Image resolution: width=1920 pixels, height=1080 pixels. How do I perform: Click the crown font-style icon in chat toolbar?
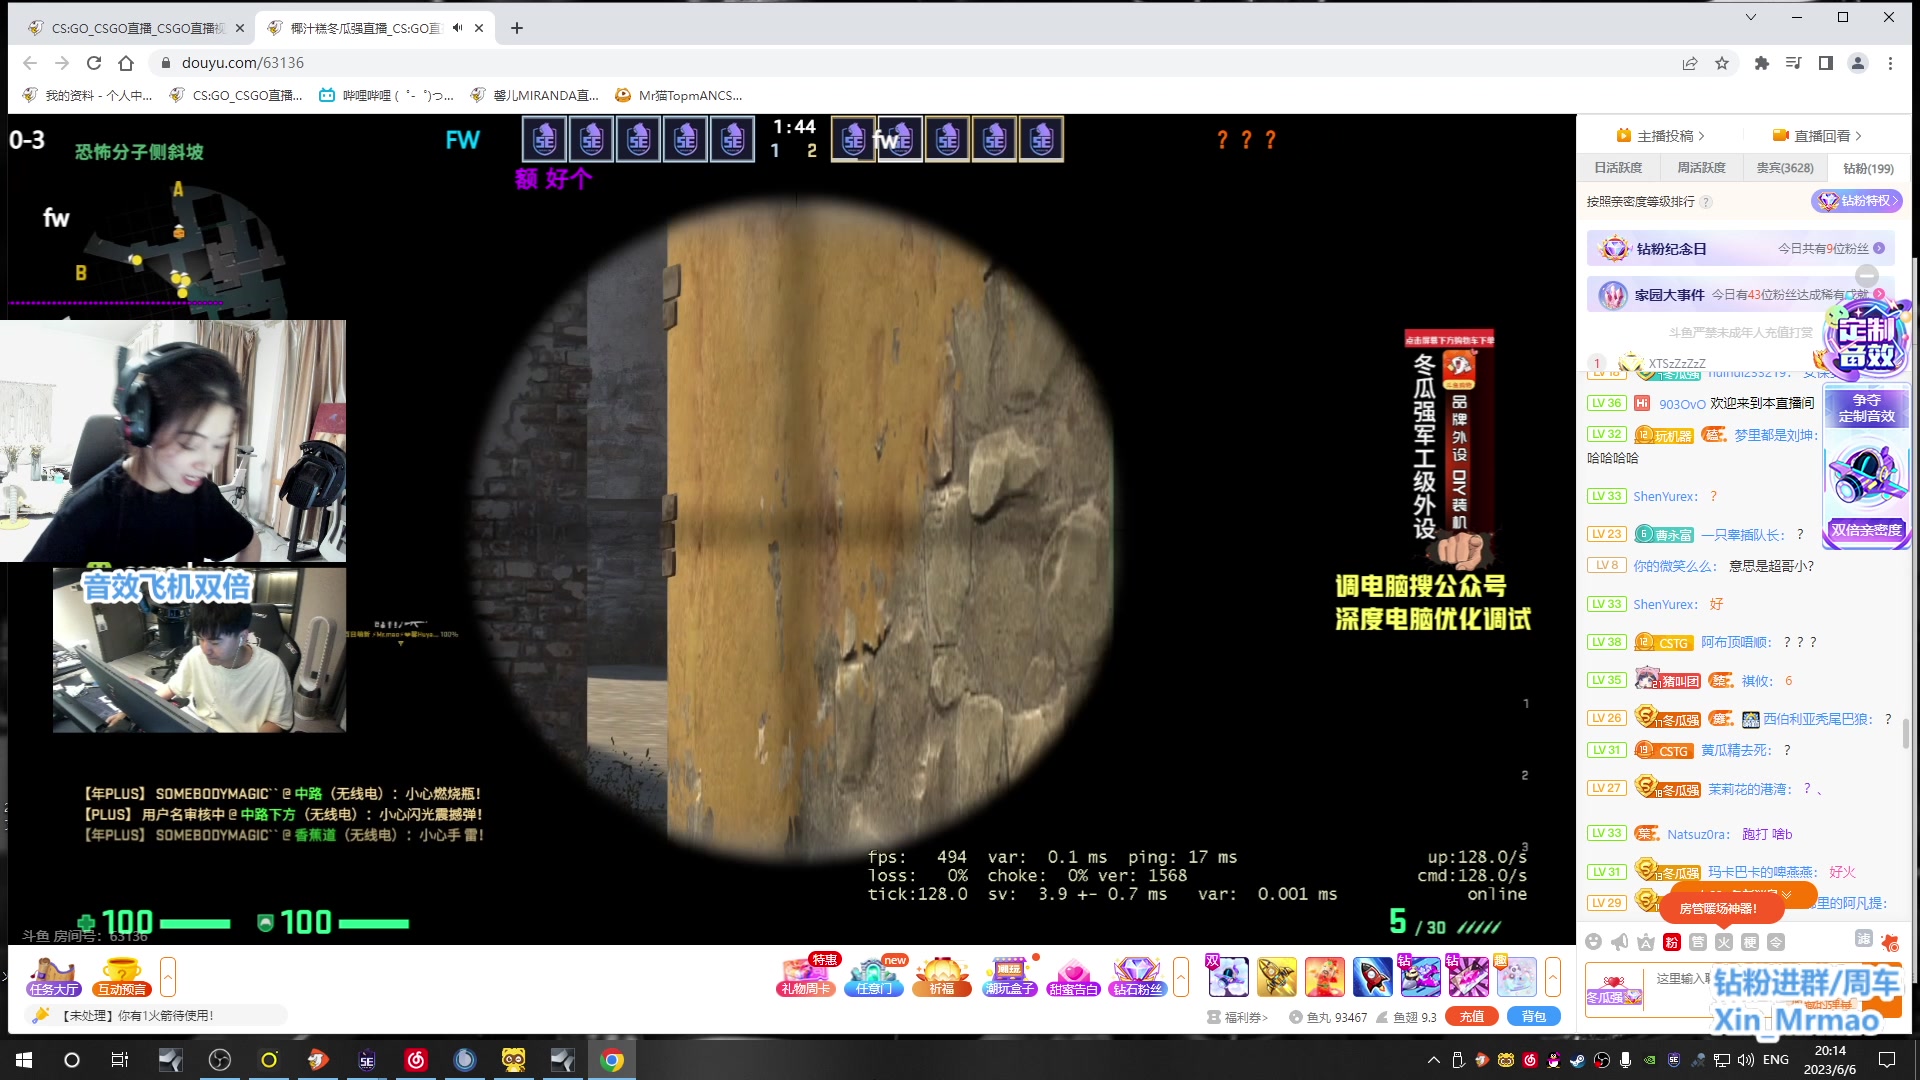point(1646,942)
